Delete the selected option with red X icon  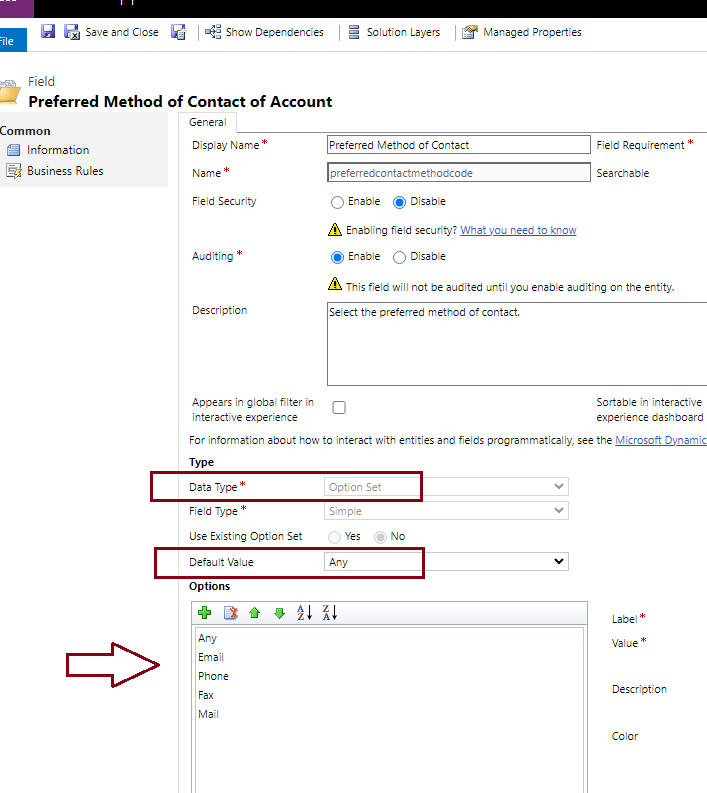click(x=231, y=612)
